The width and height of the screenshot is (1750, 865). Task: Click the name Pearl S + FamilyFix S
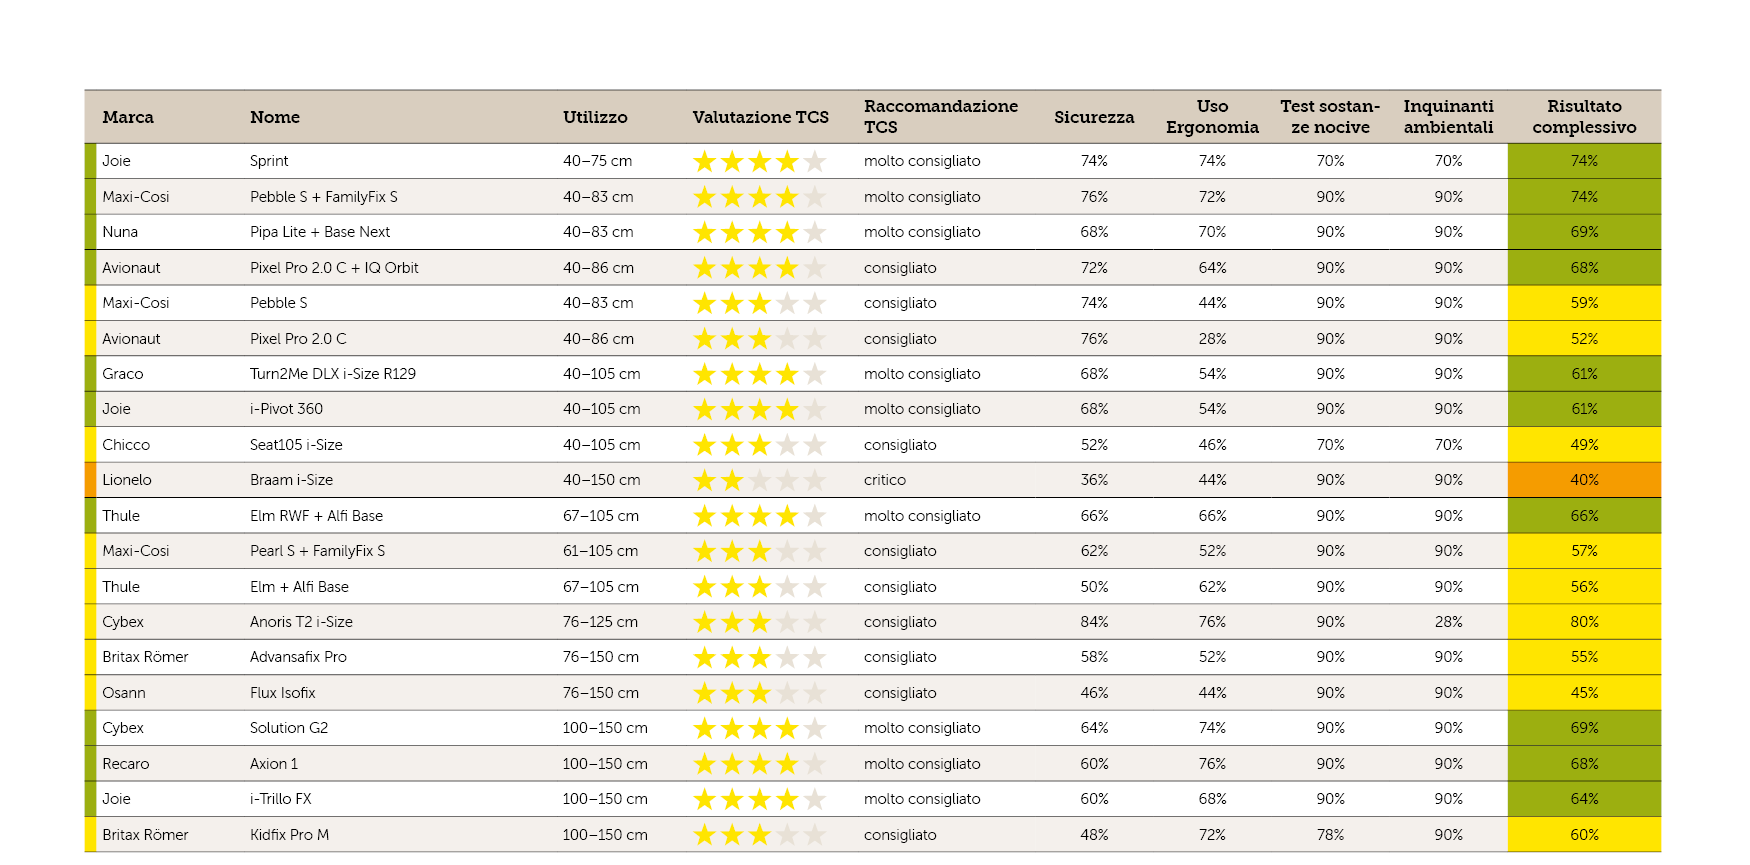pos(317,551)
